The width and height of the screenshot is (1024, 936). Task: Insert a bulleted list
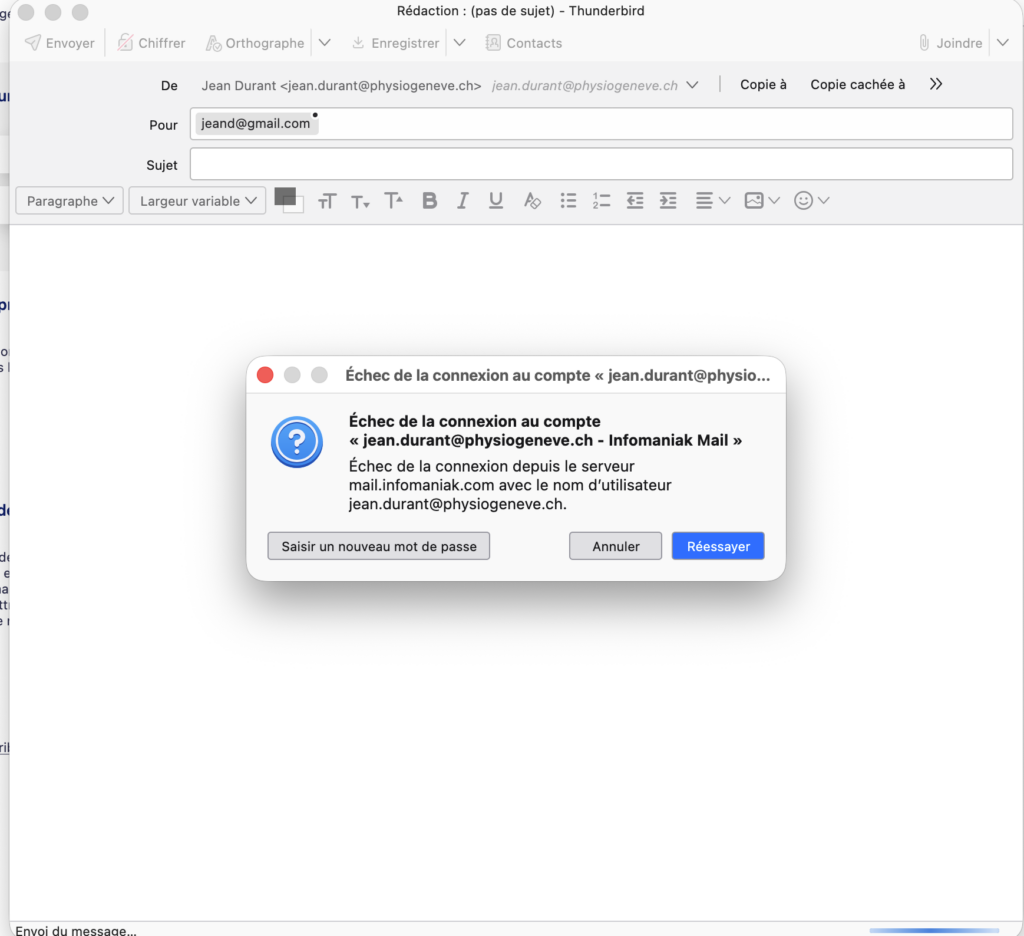(x=568, y=201)
